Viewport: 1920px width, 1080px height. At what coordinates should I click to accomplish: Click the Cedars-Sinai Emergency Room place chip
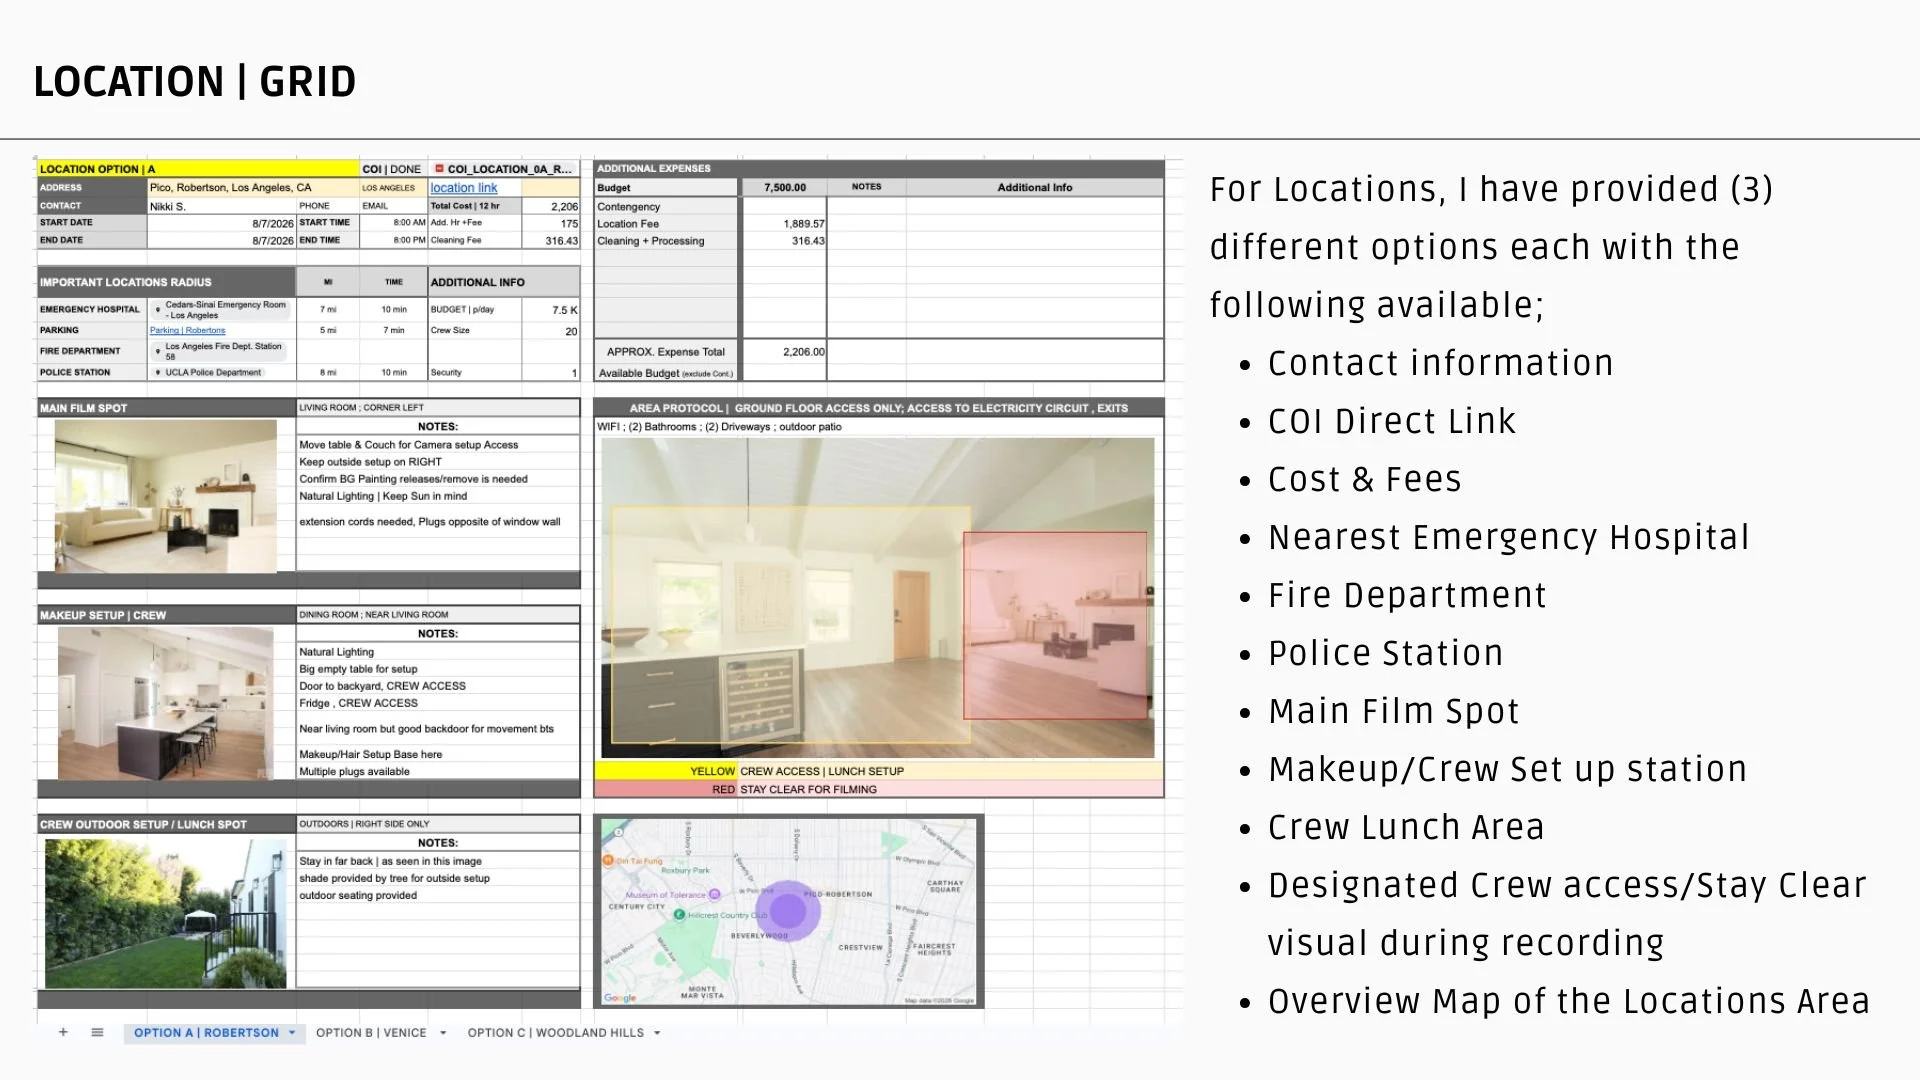(x=221, y=310)
